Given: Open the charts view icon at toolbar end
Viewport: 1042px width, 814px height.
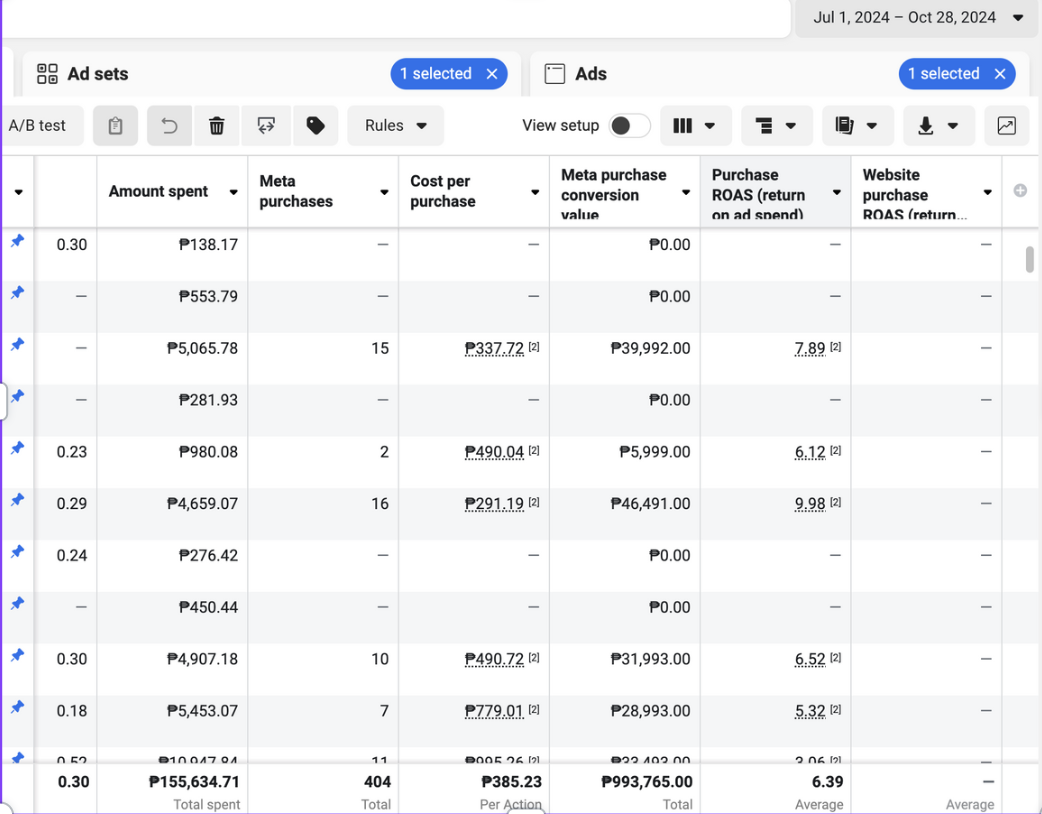Looking at the screenshot, I should [1006, 126].
